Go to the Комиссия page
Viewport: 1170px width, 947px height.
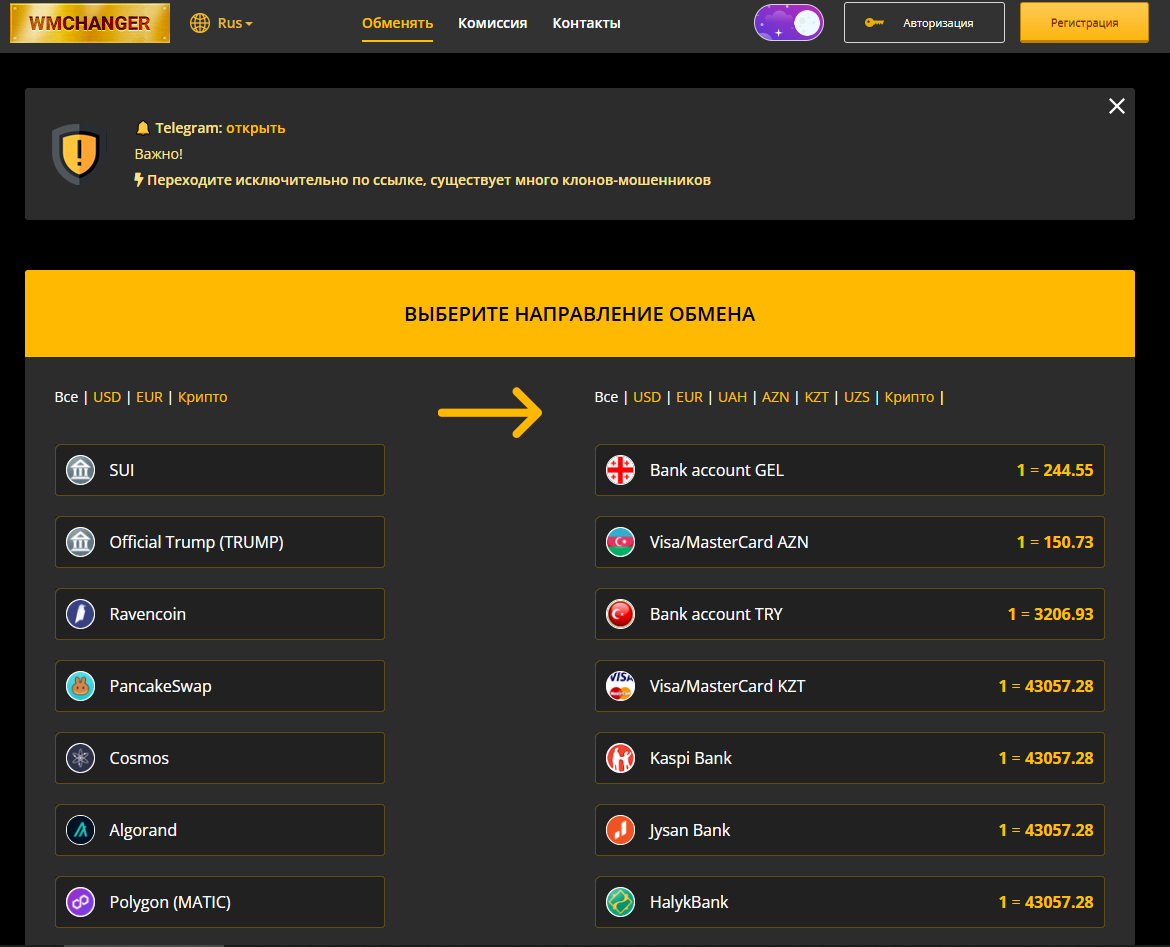point(492,23)
